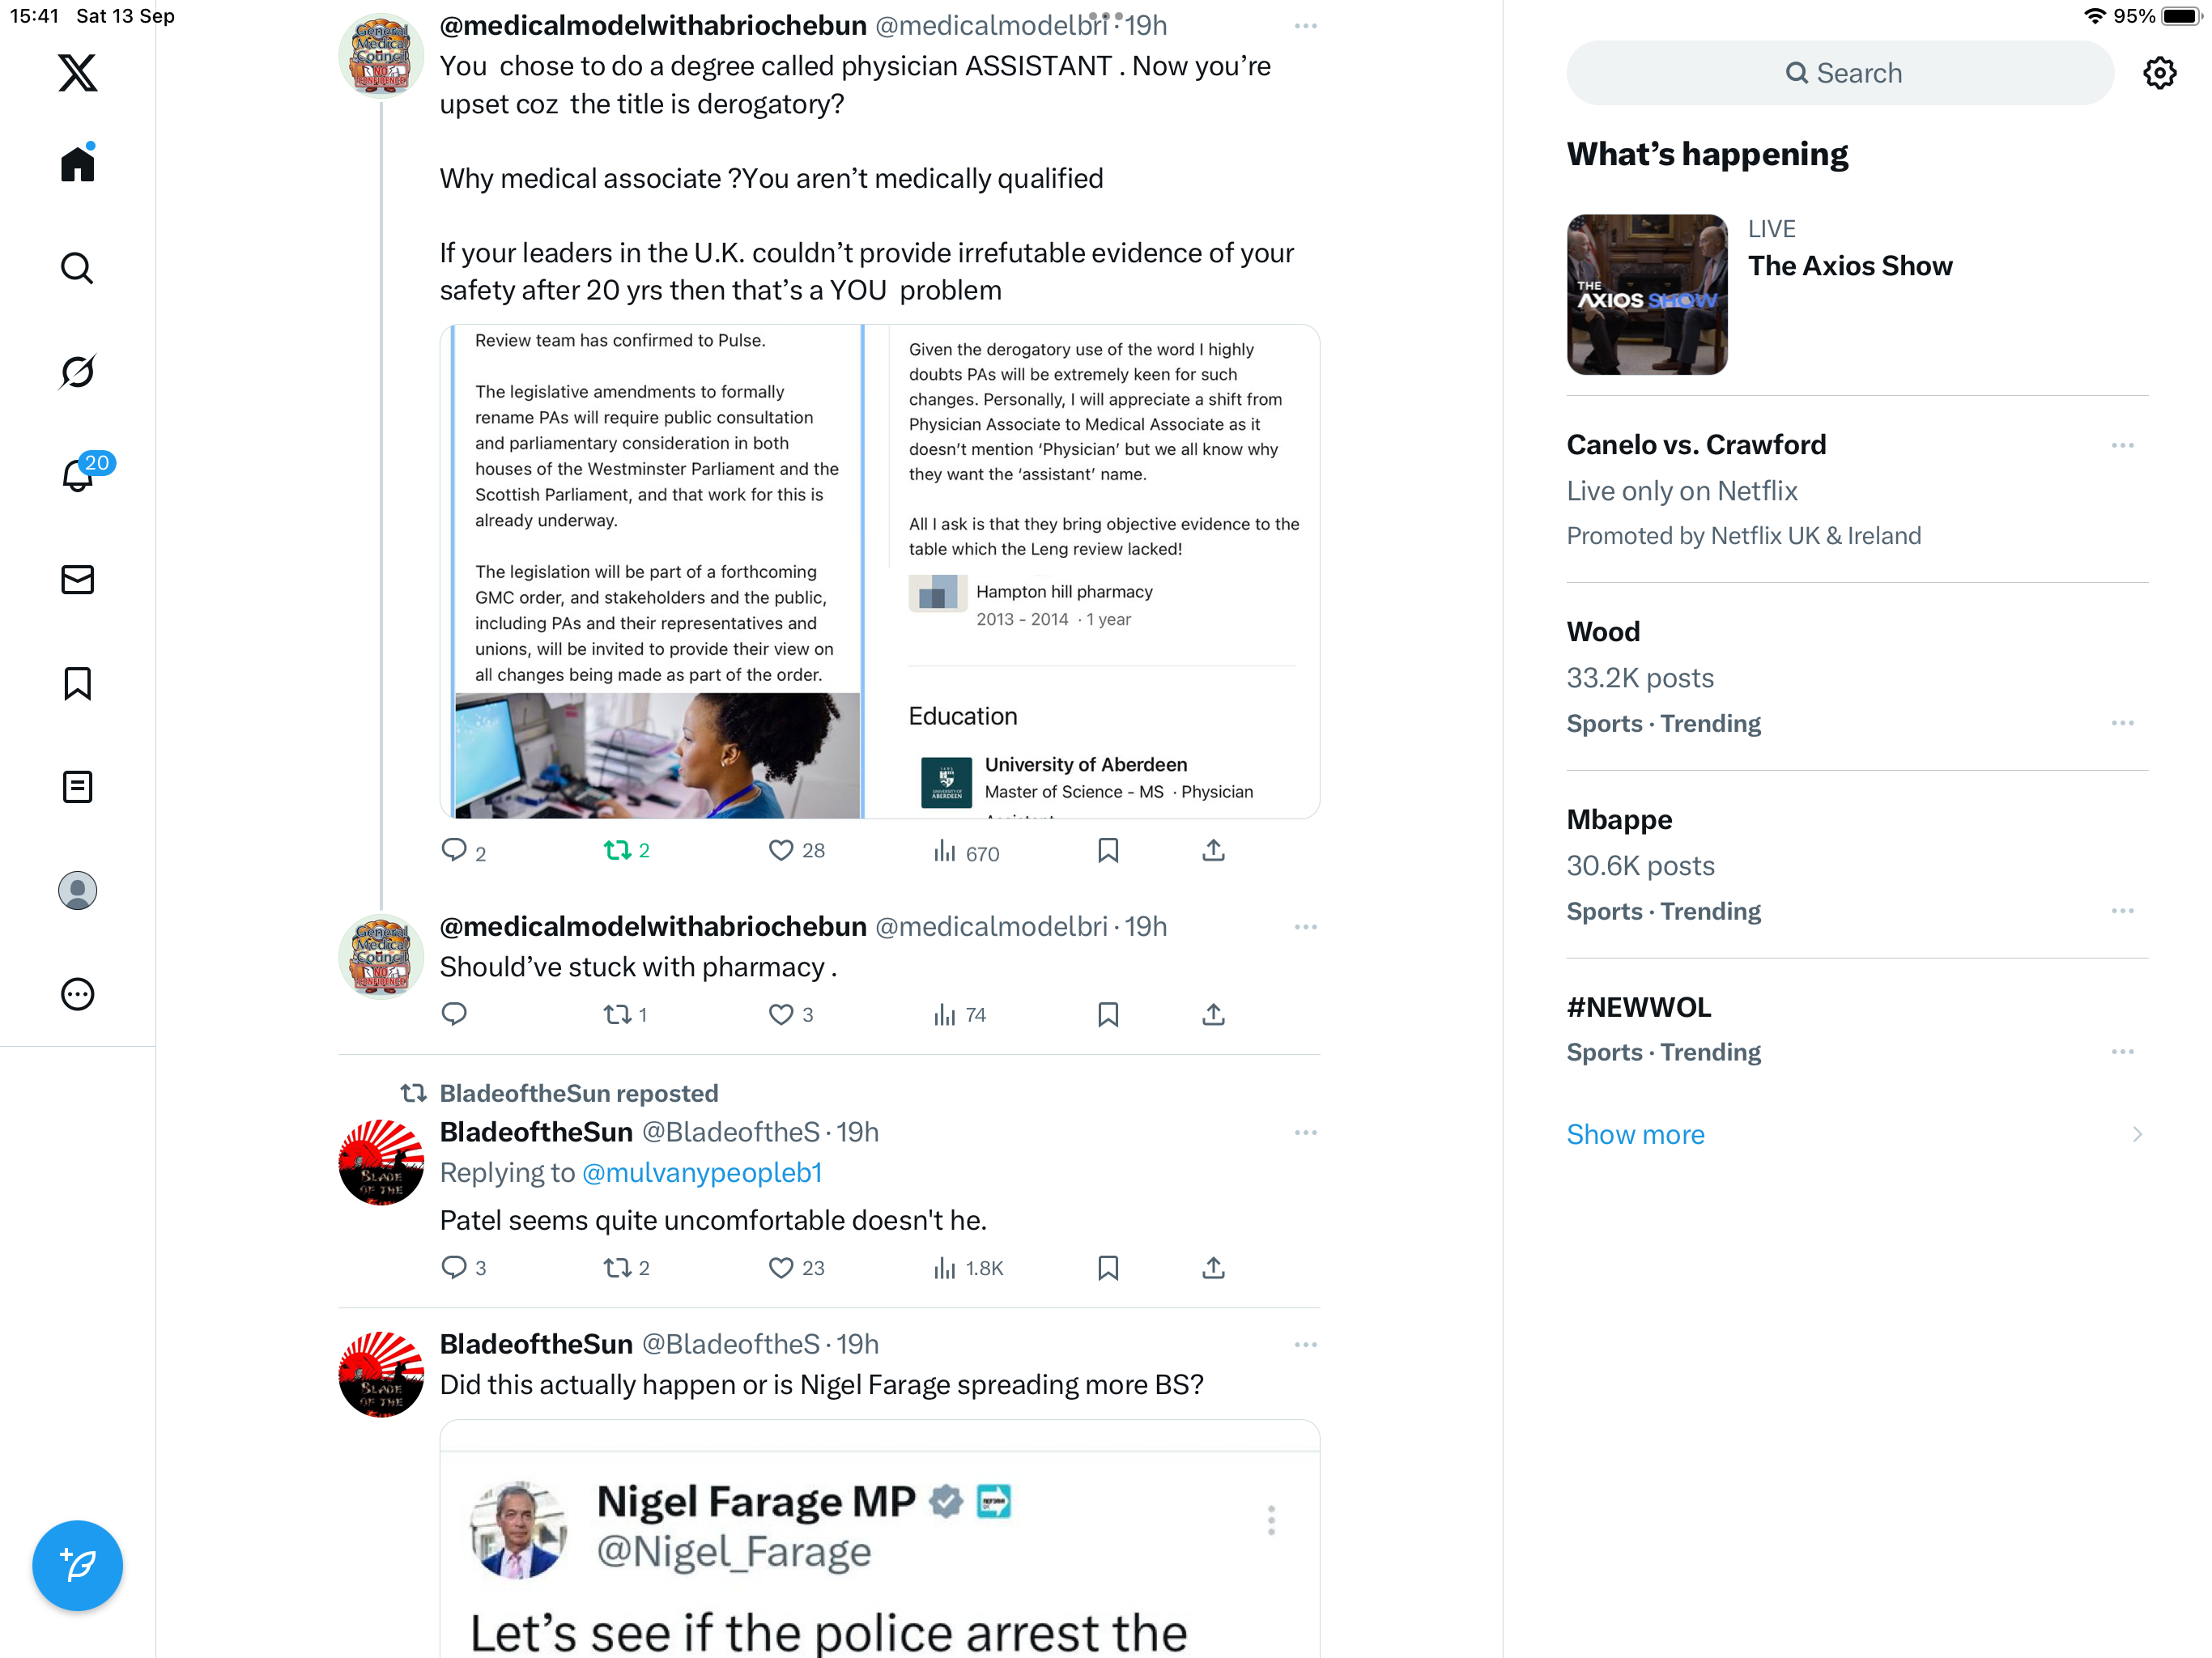
Task: Bookmark the 'Patel seems quite uncomfortable' post
Action: [x=1108, y=1268]
